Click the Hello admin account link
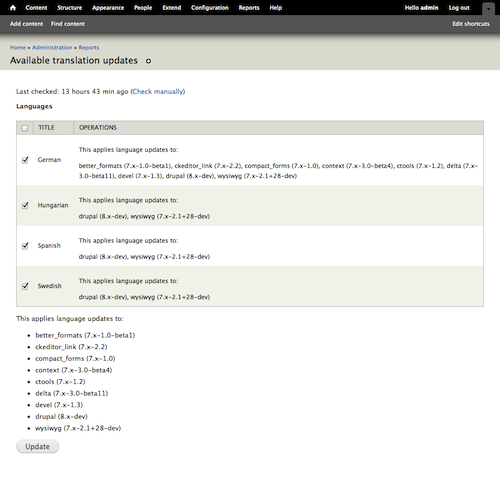The image size is (500, 487). [x=421, y=8]
